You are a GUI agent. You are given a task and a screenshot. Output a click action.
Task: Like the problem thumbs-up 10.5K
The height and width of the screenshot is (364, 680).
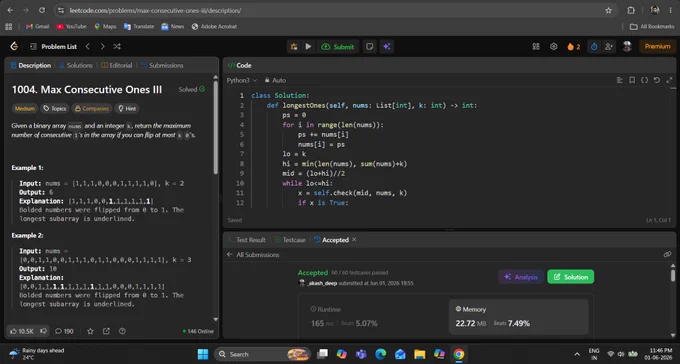[22, 331]
